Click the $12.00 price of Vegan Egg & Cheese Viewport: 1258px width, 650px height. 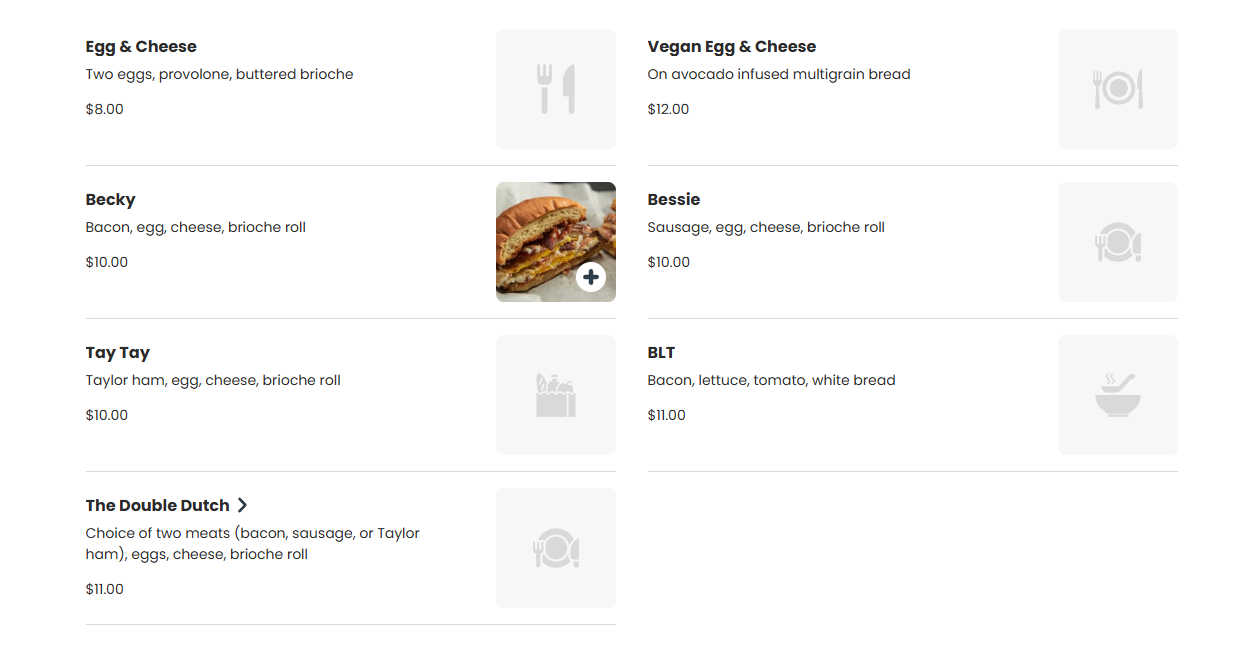point(669,109)
